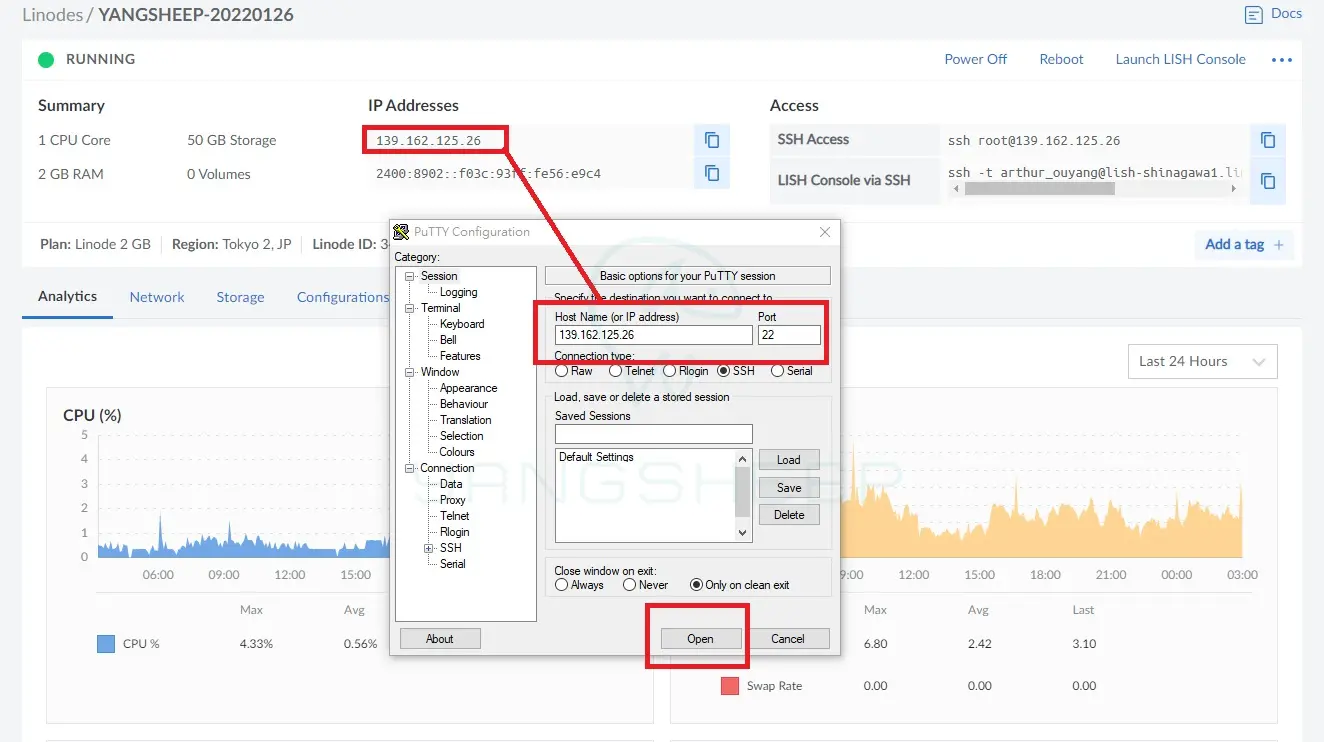Collapse the Terminal tree node
Screen dimensions: 1324x742
410,308
